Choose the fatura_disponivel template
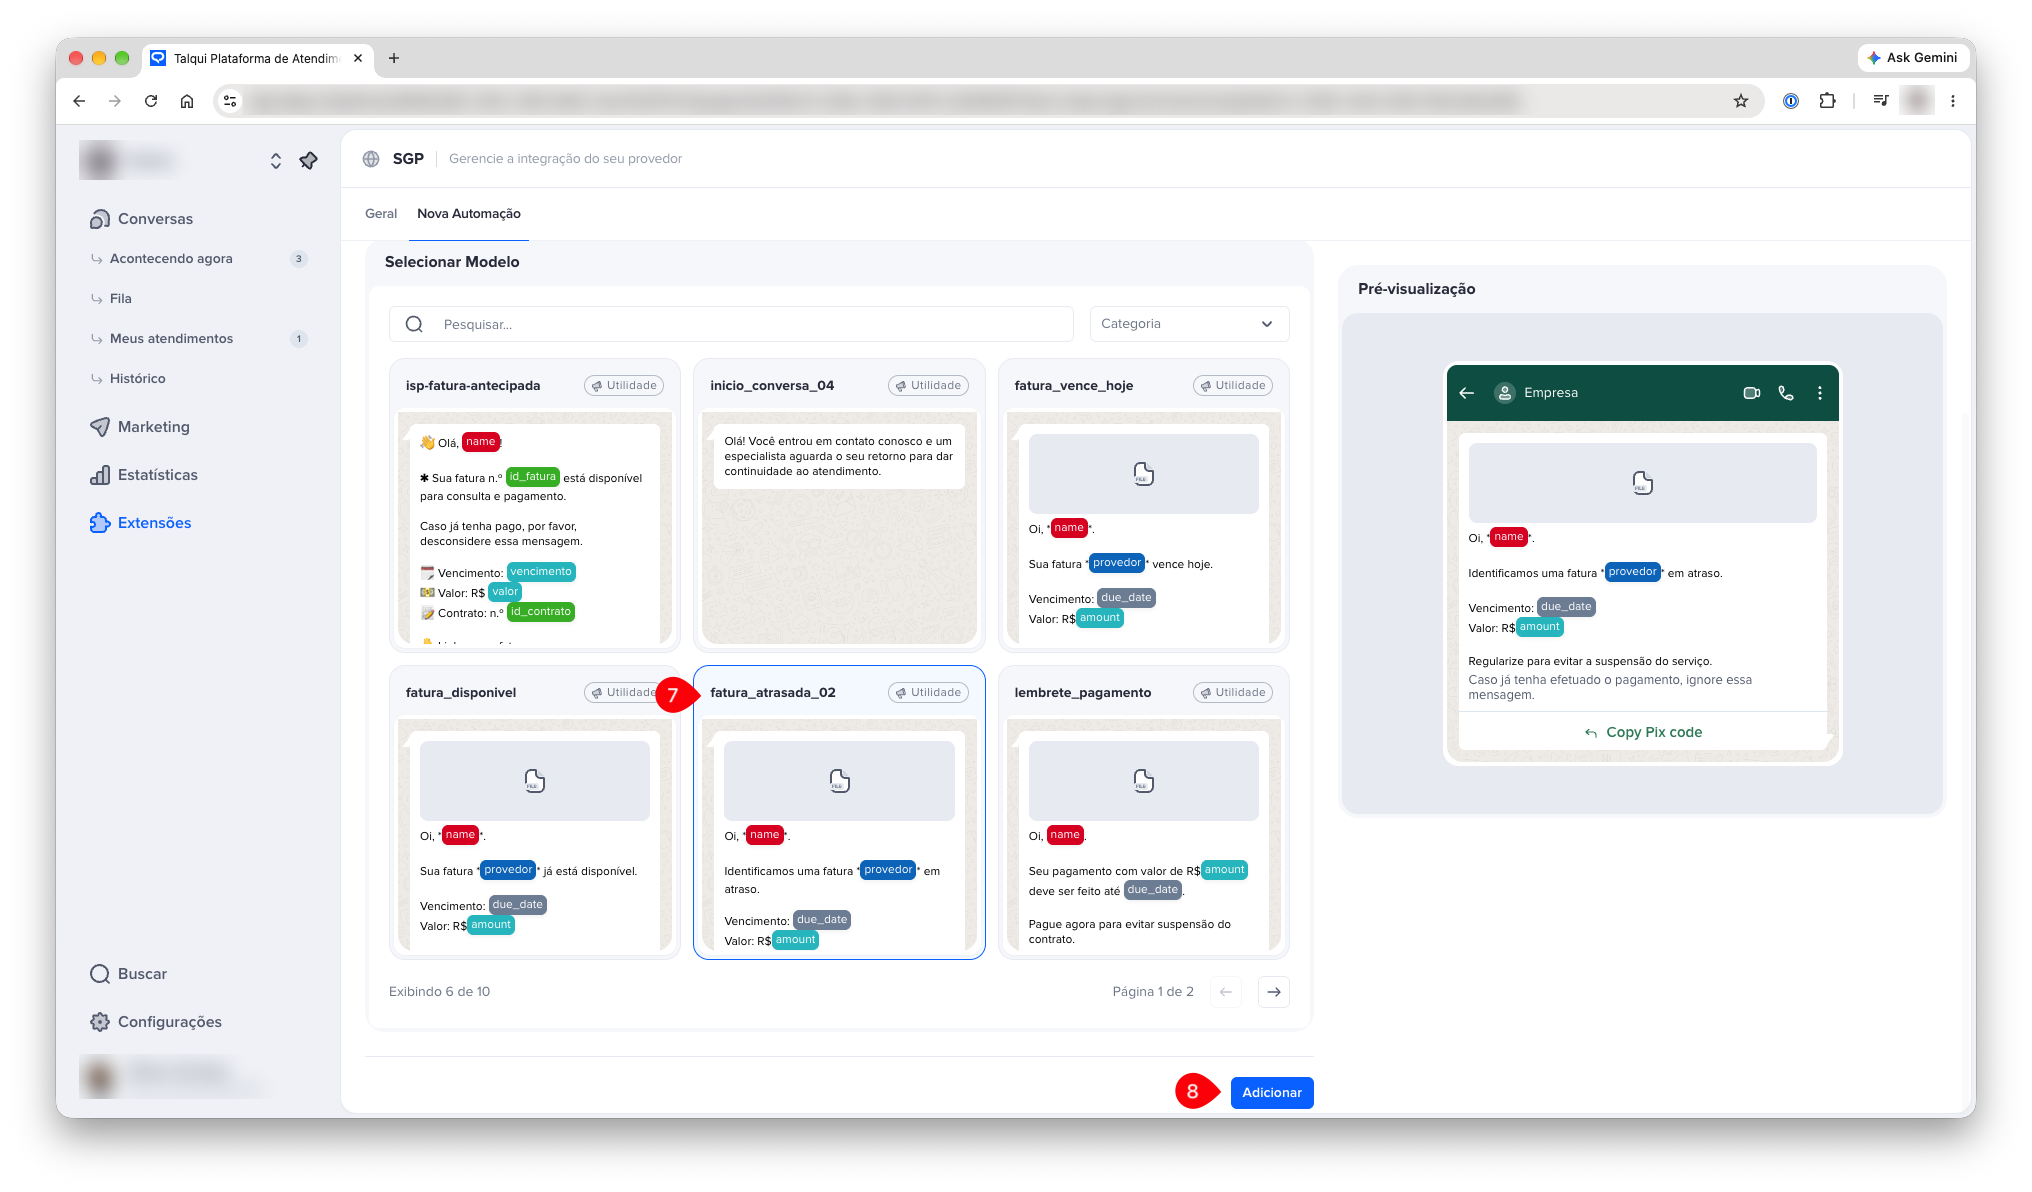The width and height of the screenshot is (2032, 1192). pos(535,812)
